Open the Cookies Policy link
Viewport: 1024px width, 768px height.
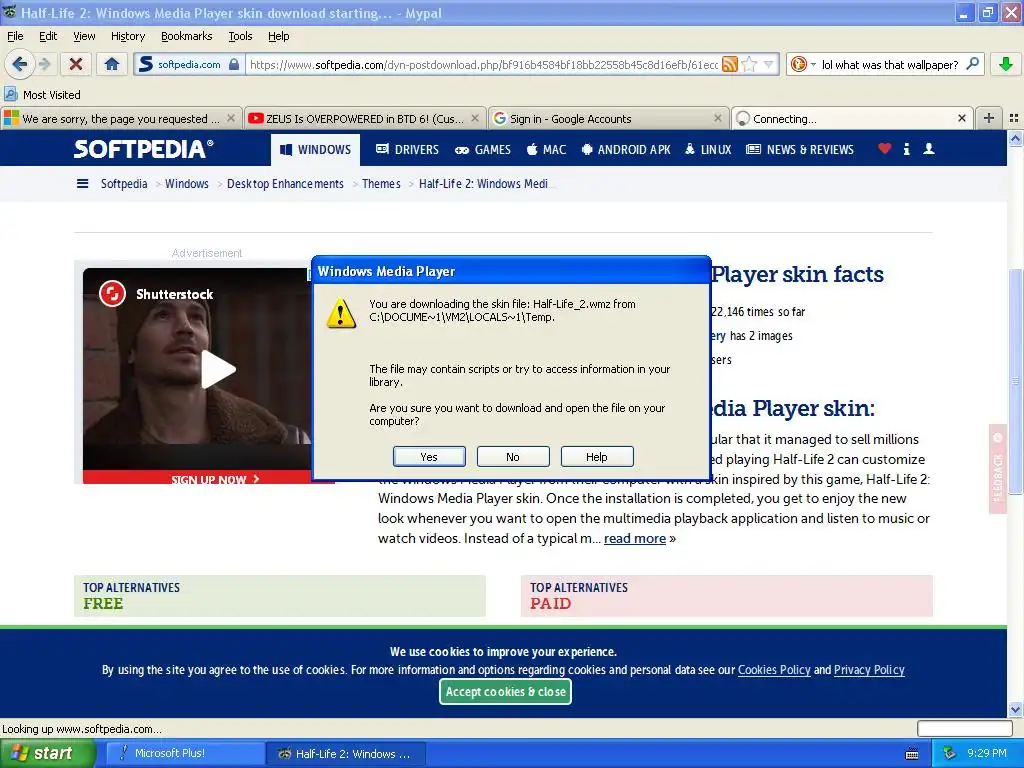coord(774,669)
